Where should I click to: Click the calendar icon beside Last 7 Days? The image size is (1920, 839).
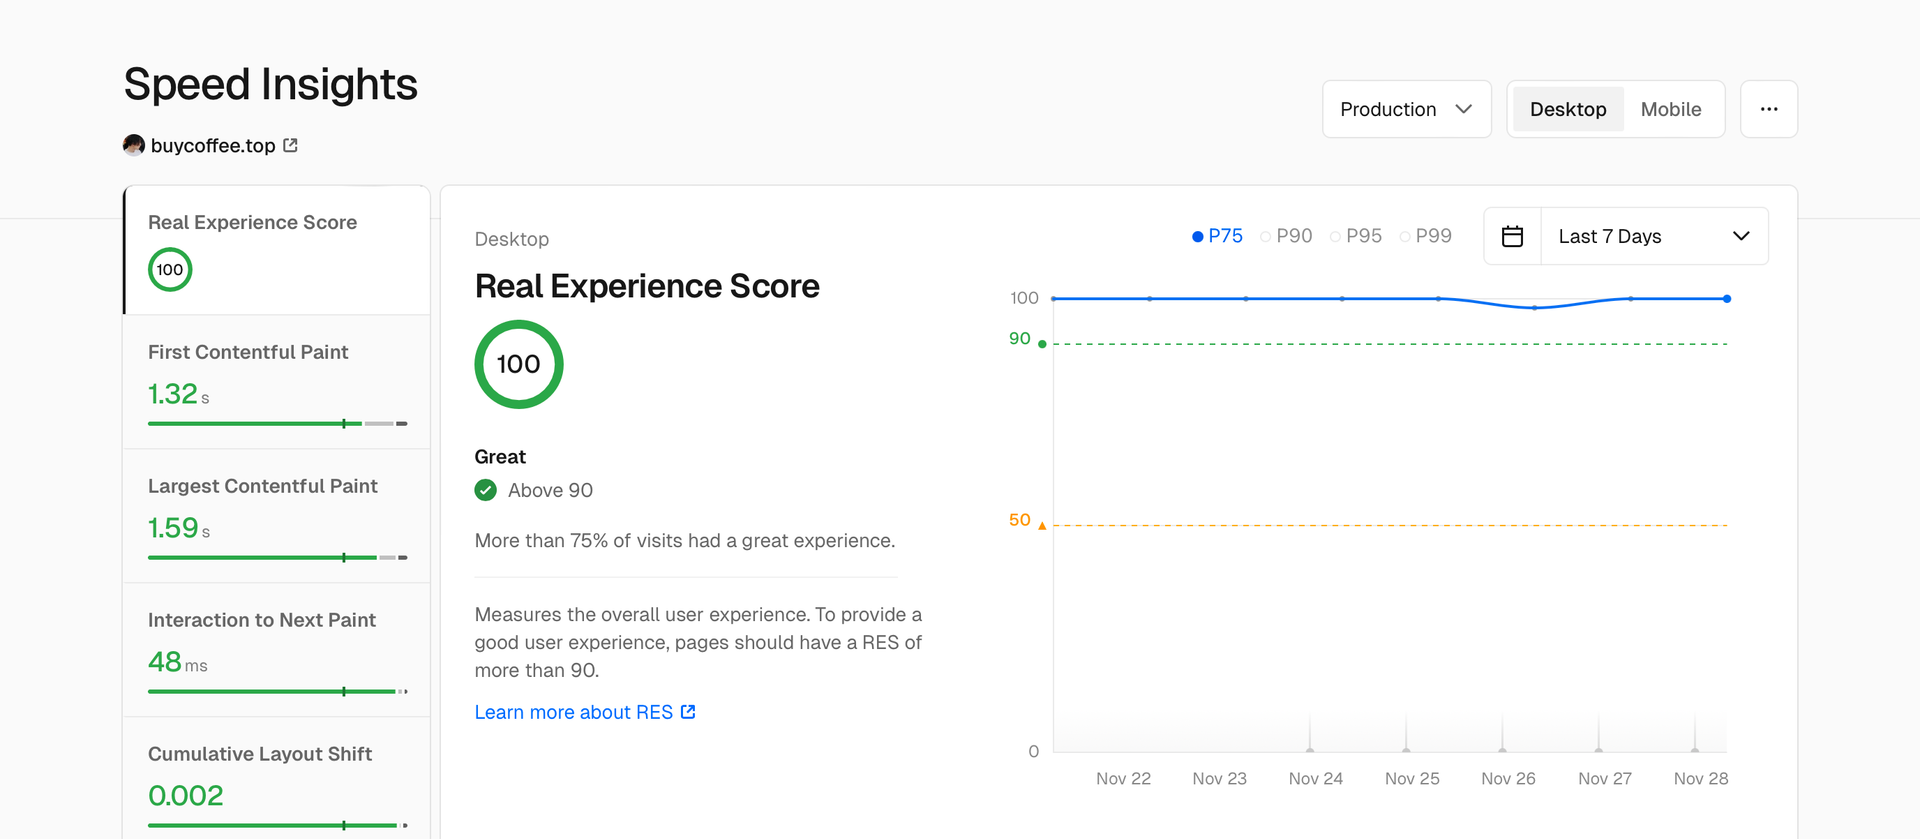[1512, 236]
